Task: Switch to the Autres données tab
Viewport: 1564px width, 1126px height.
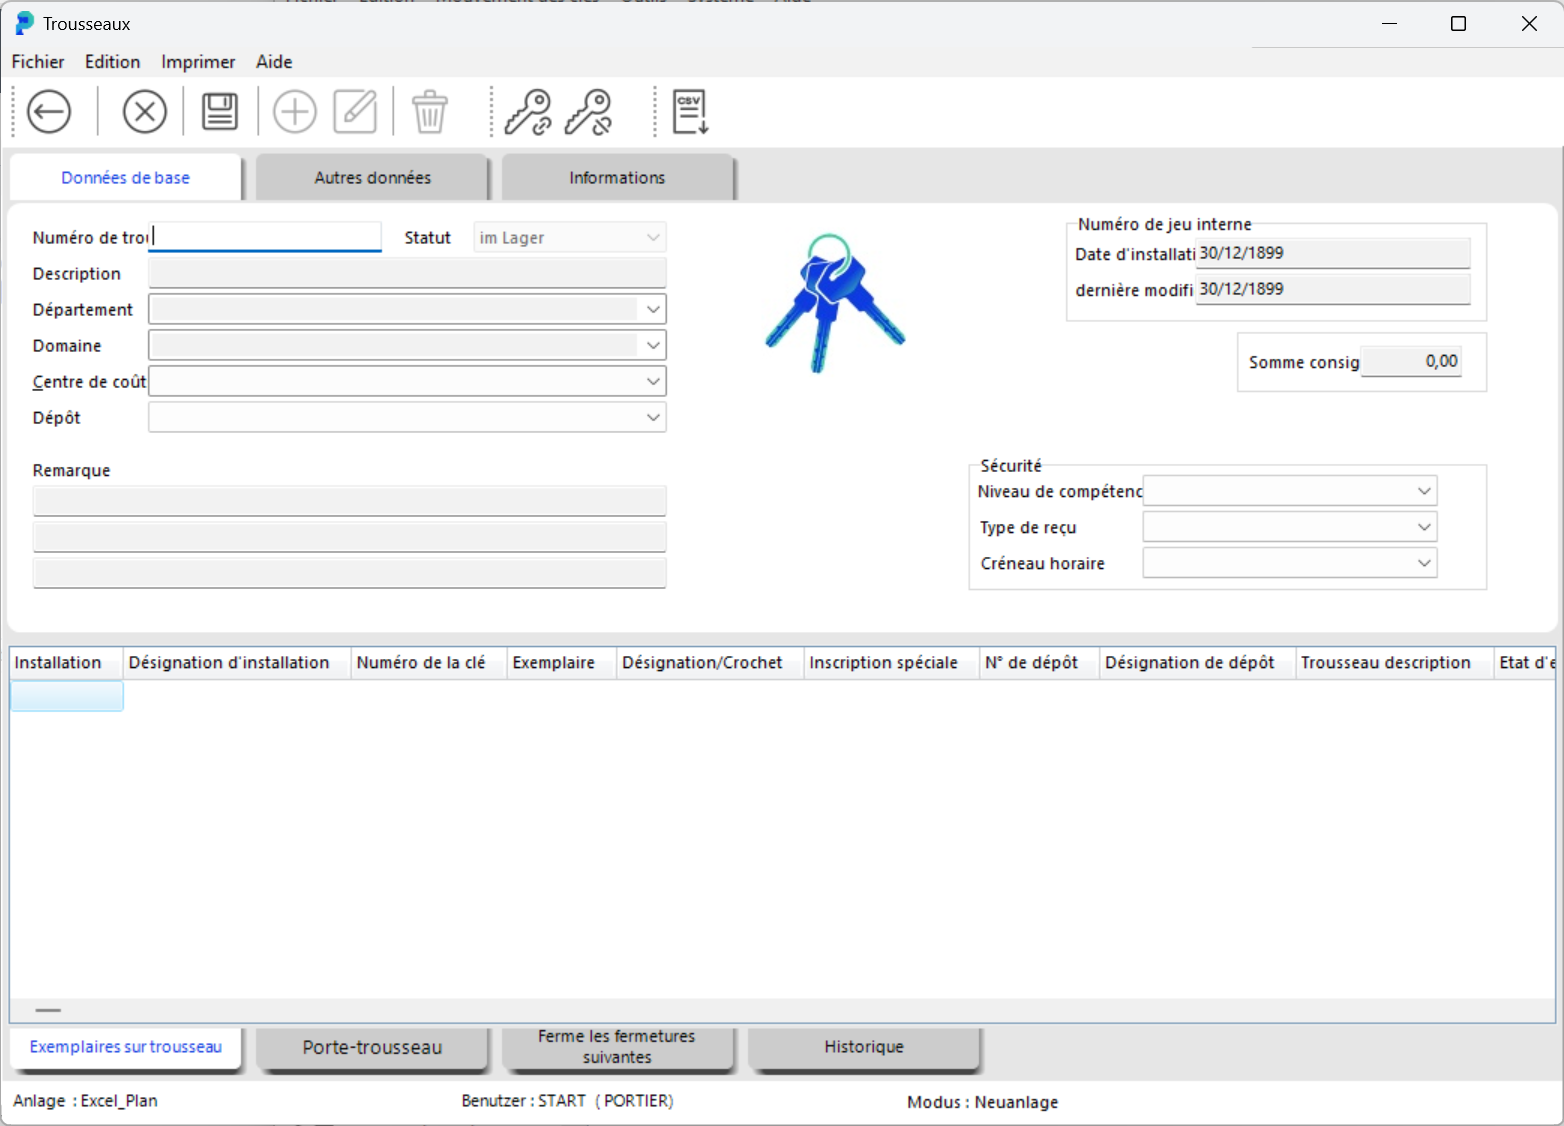Action: pos(372,178)
